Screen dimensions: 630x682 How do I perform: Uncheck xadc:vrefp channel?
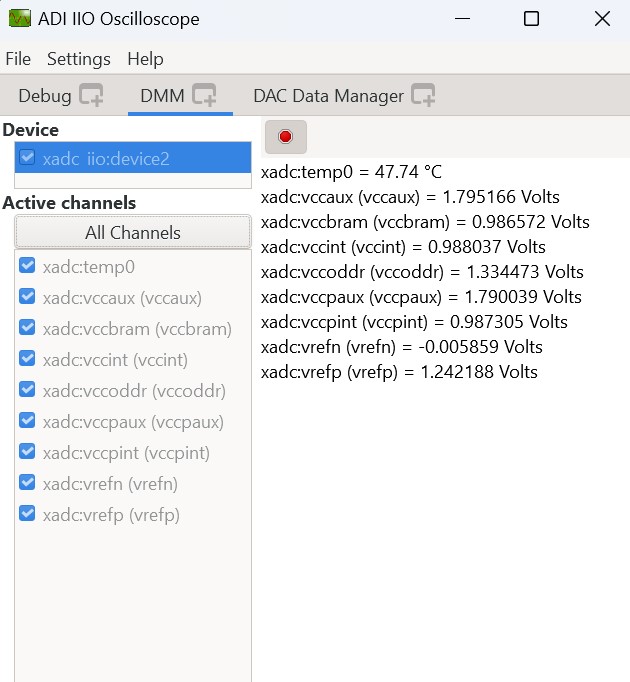pos(27,513)
